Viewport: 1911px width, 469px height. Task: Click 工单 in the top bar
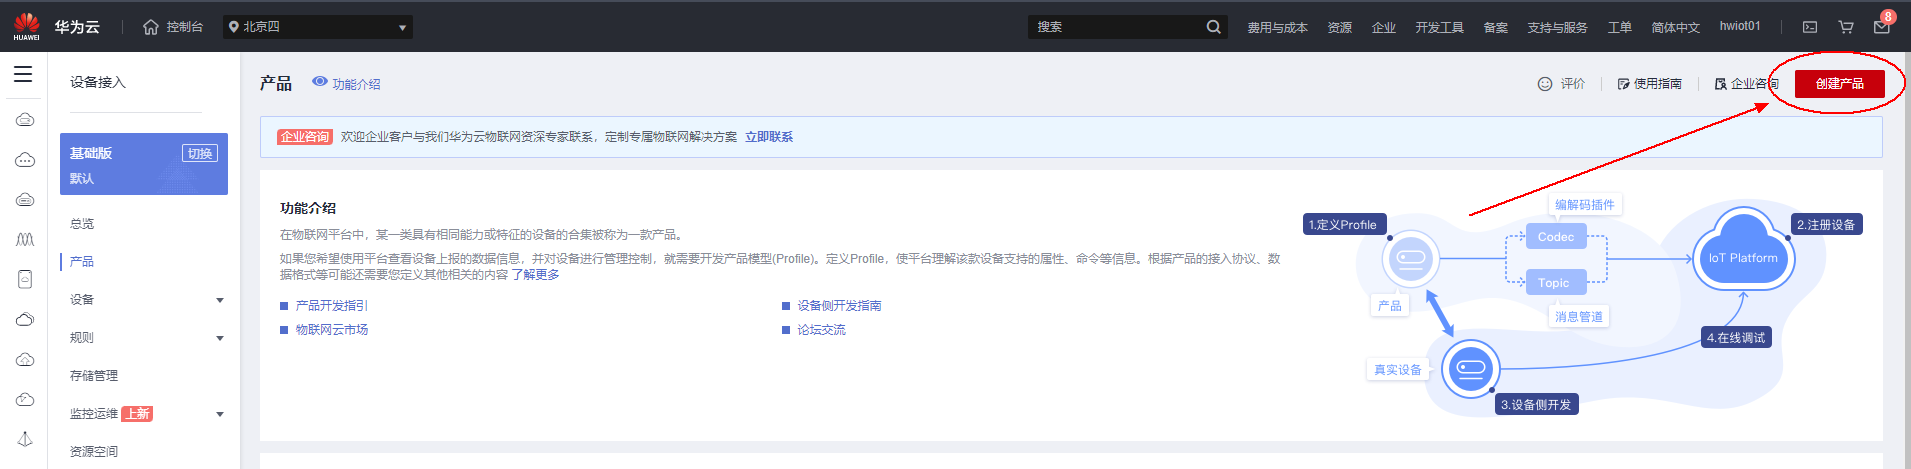click(x=1619, y=28)
